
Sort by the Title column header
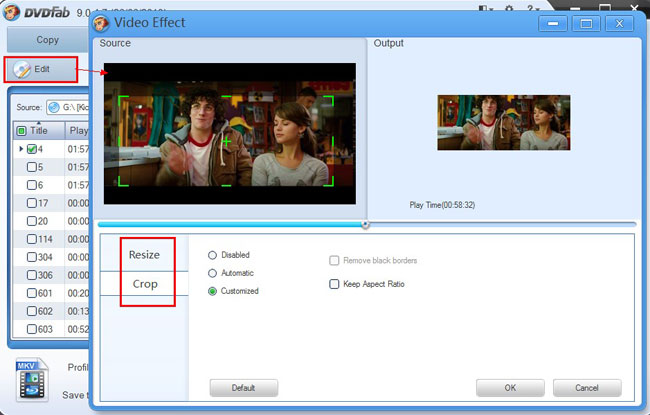click(x=39, y=131)
